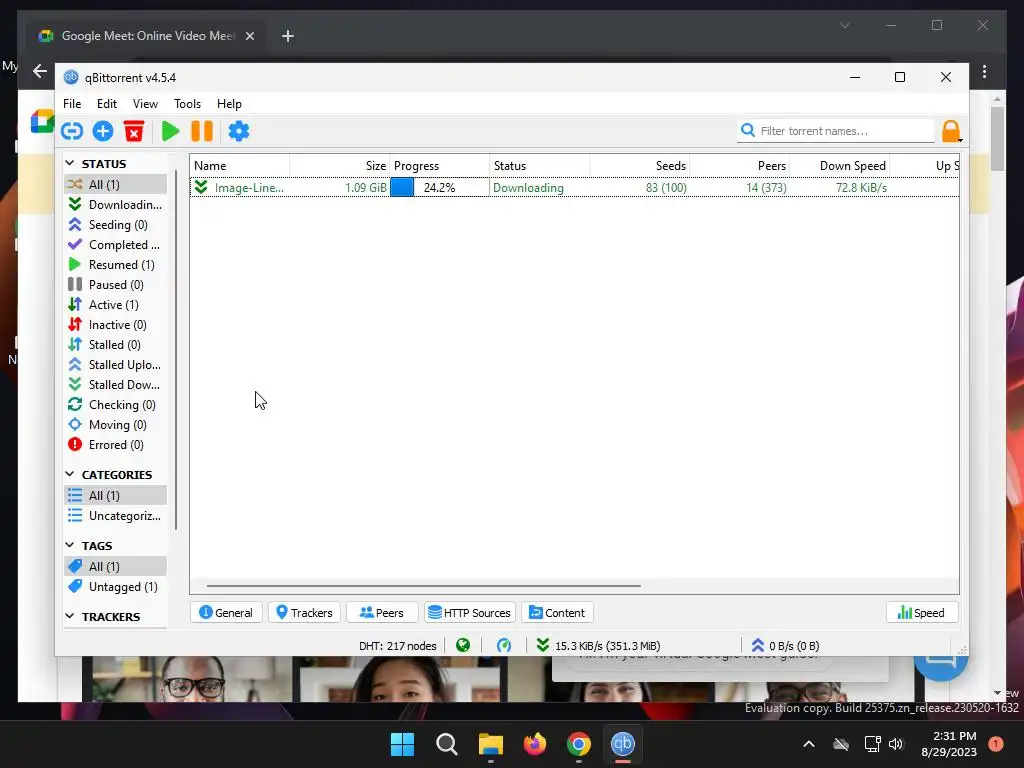Select the Moving (0) filter
Image resolution: width=1024 pixels, height=768 pixels.
click(x=116, y=424)
